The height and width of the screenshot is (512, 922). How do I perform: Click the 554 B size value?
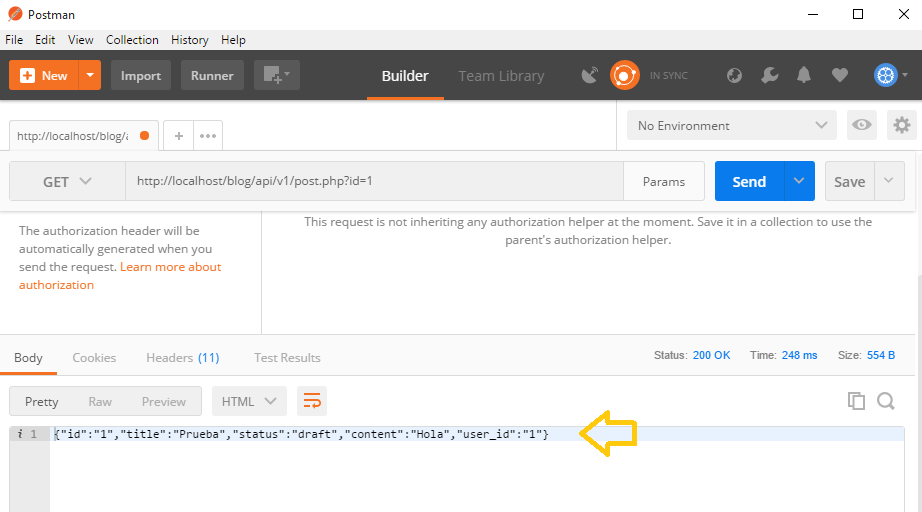tap(881, 355)
